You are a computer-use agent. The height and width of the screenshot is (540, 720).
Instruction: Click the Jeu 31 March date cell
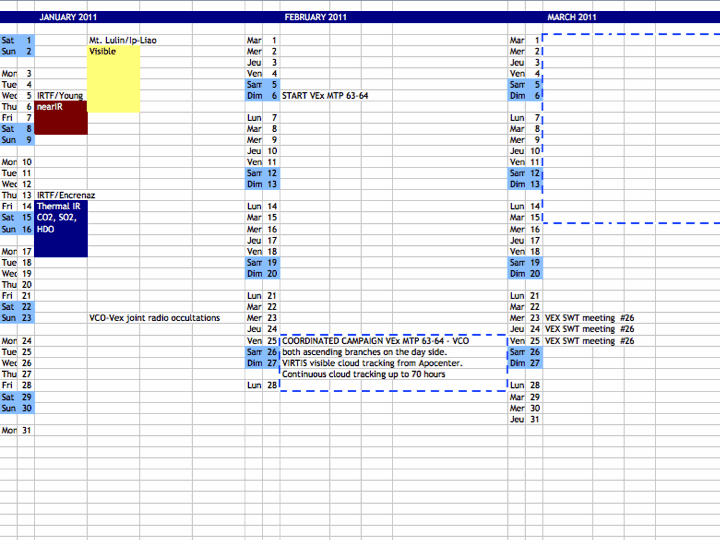(525, 419)
